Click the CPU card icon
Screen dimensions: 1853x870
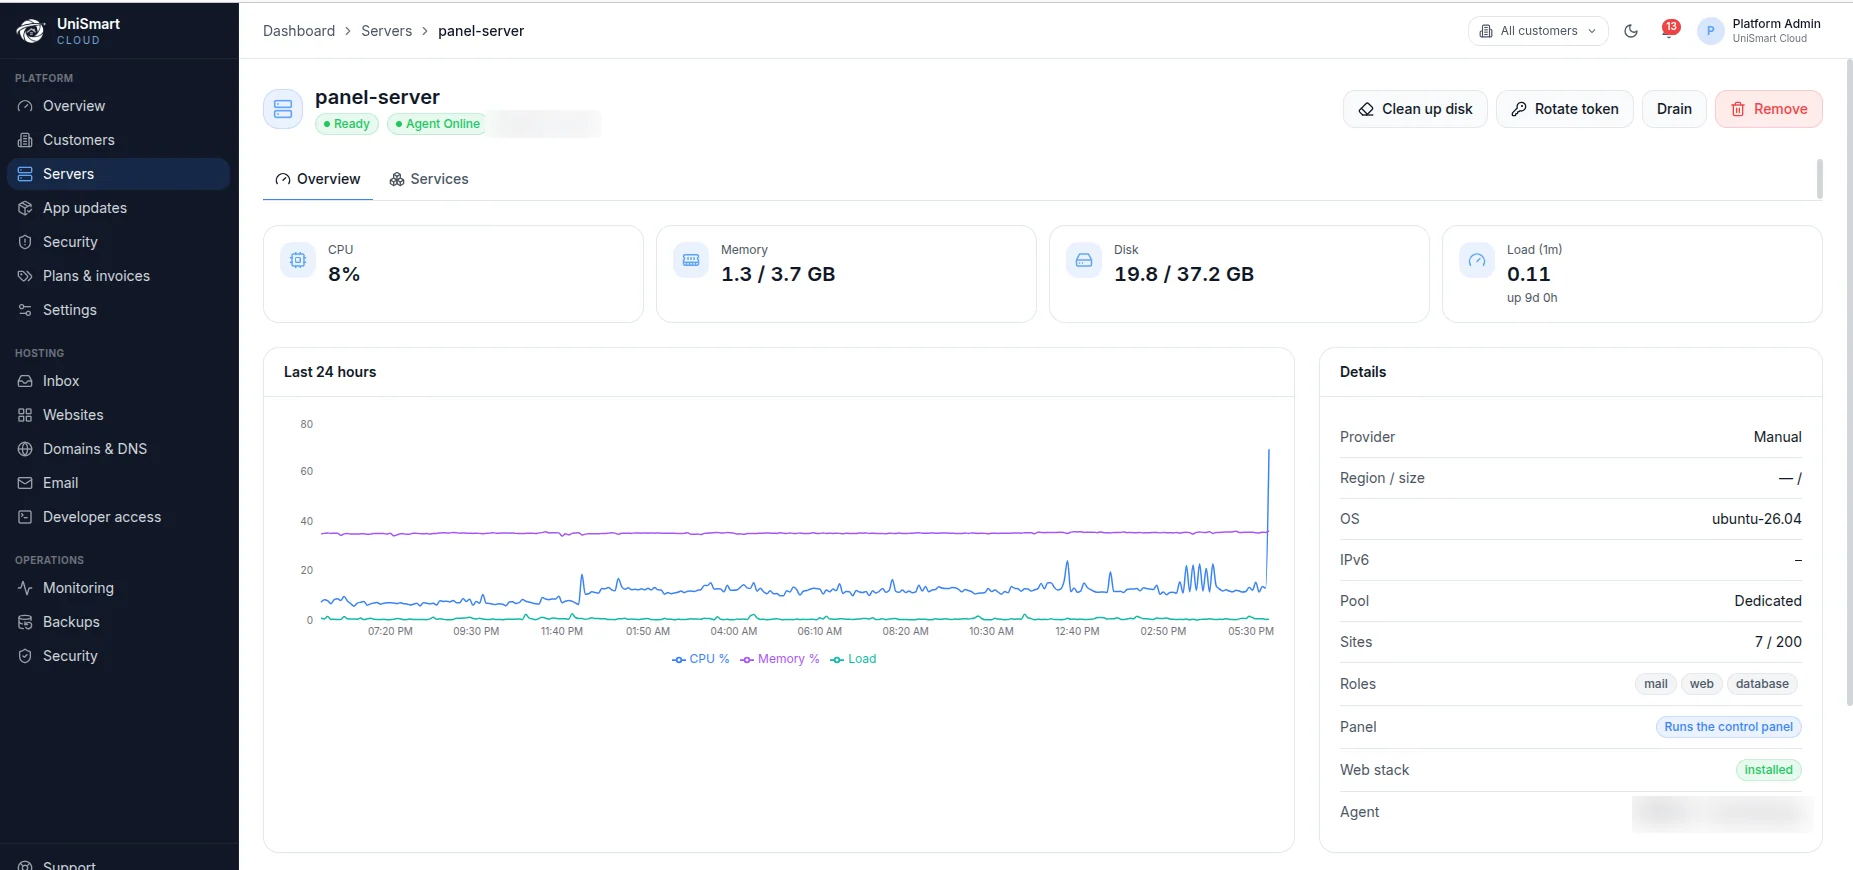[298, 260]
